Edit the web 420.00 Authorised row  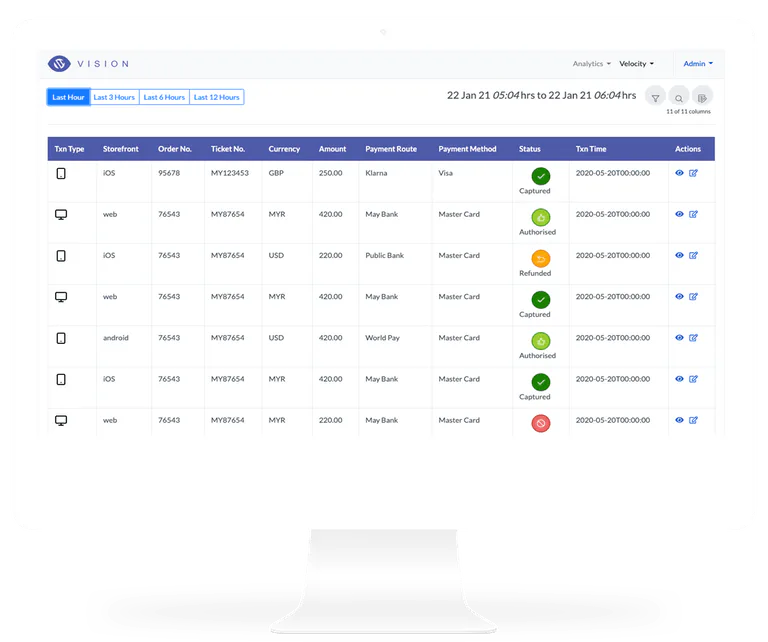click(693, 214)
